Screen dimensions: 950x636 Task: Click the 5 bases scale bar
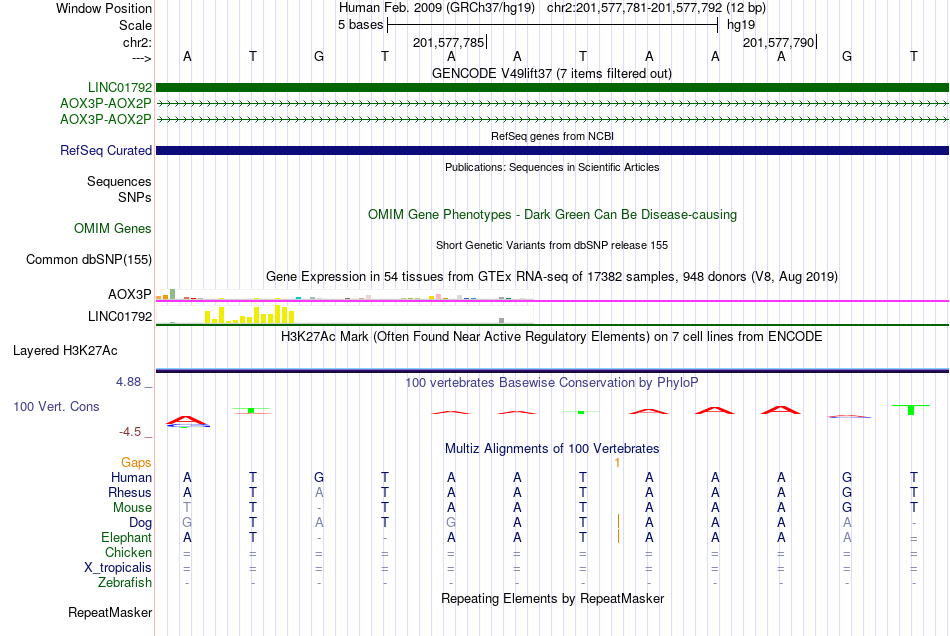coord(552,25)
